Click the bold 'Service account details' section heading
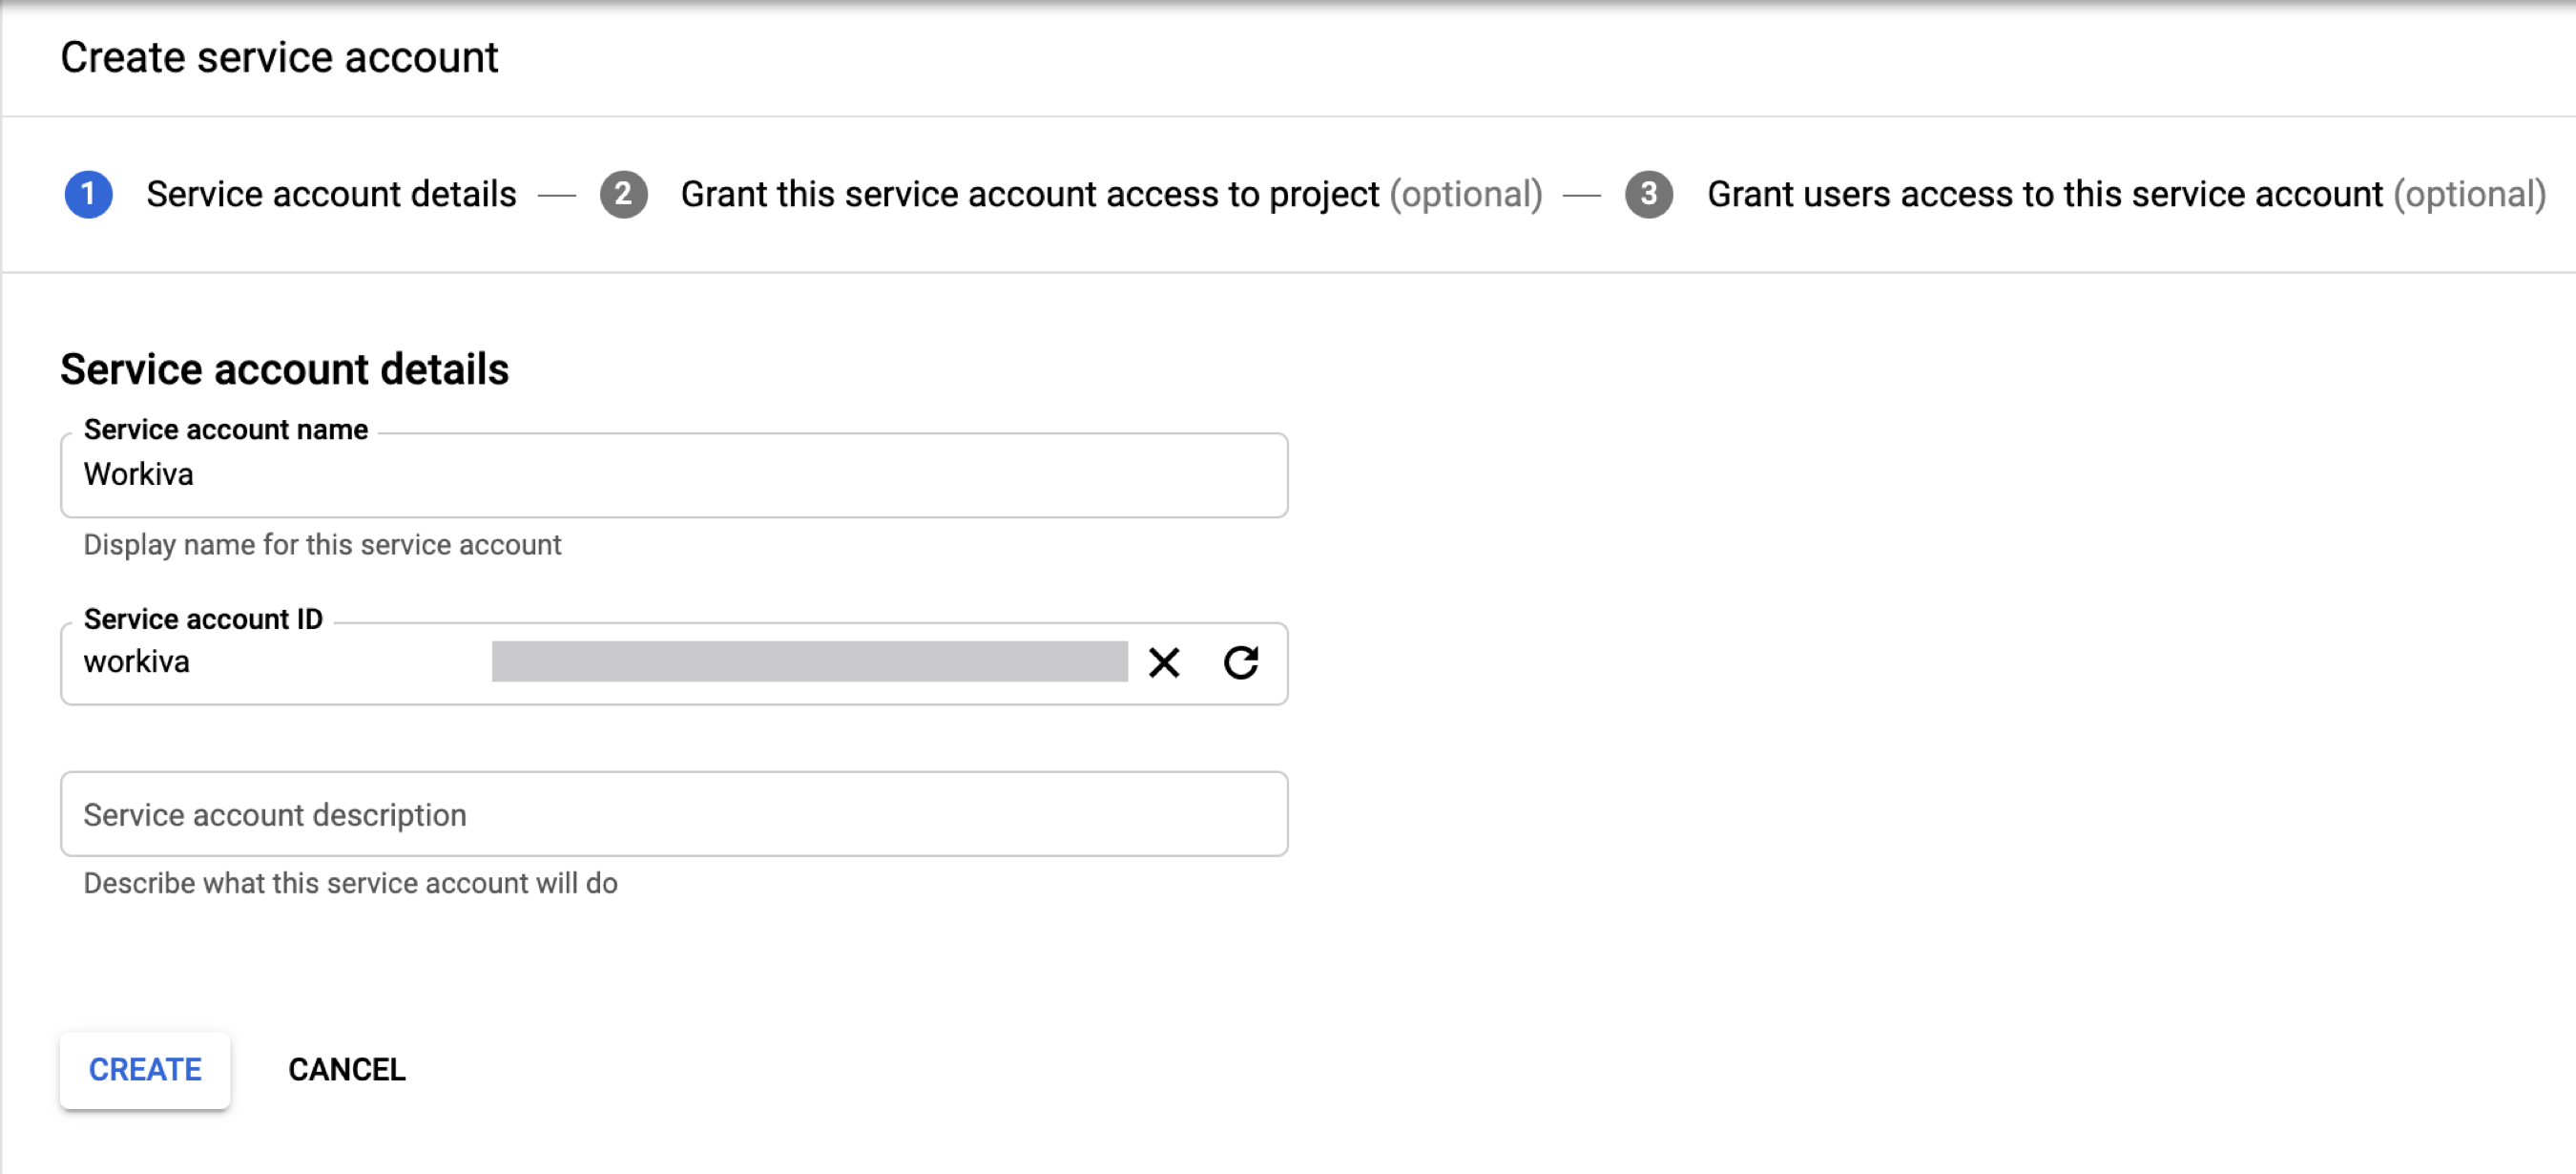 click(x=284, y=369)
